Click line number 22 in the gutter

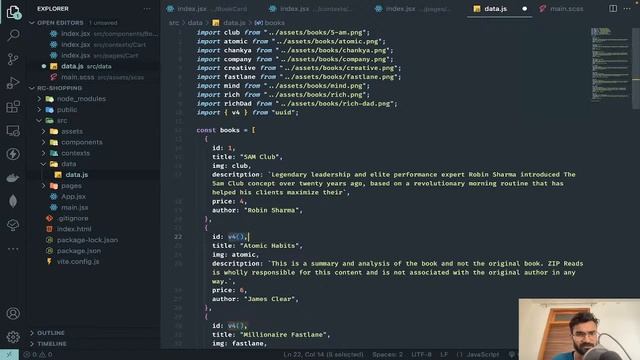click(178, 237)
